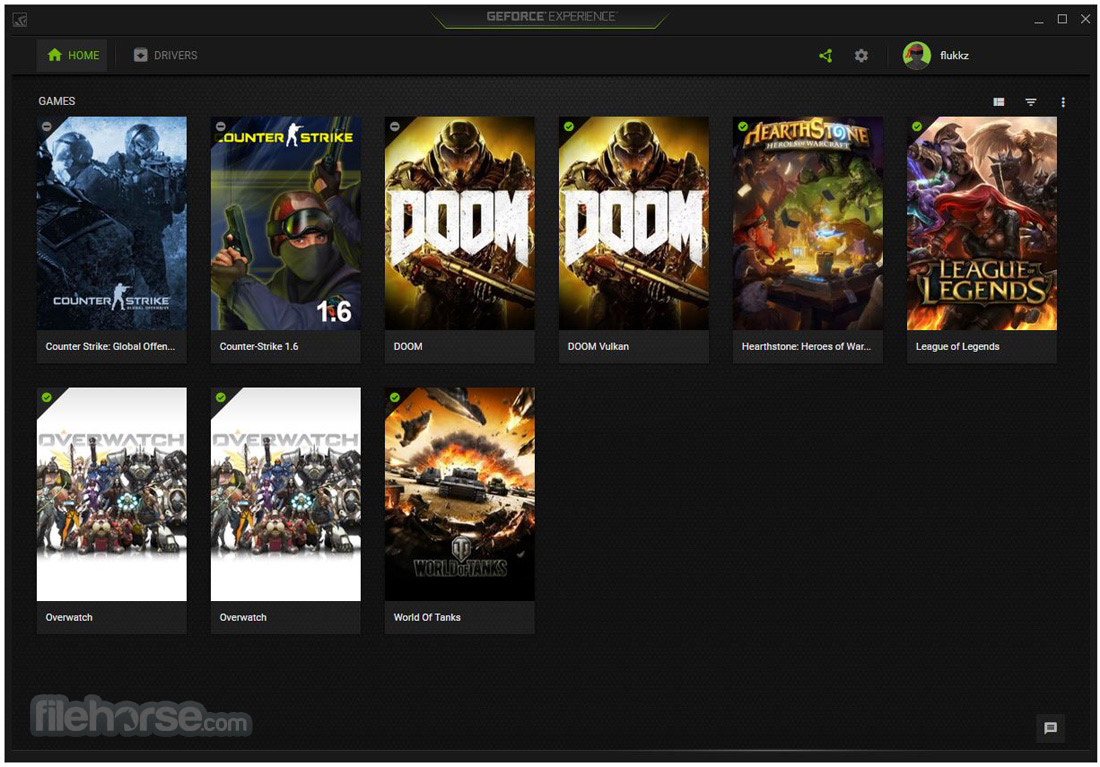Click the flukkz profile avatar

[x=916, y=55]
